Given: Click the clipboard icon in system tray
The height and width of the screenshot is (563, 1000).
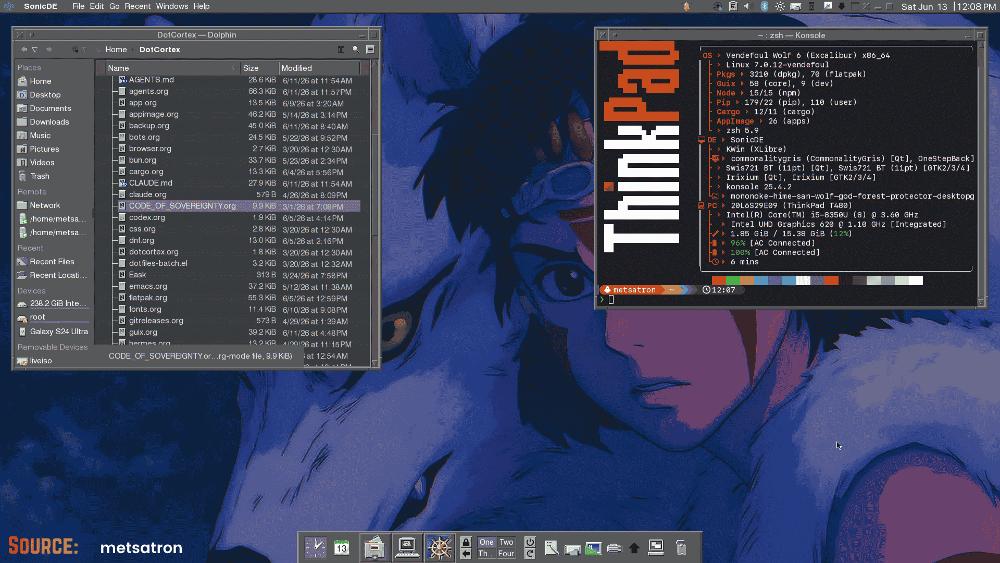Looking at the screenshot, I should (x=733, y=6).
